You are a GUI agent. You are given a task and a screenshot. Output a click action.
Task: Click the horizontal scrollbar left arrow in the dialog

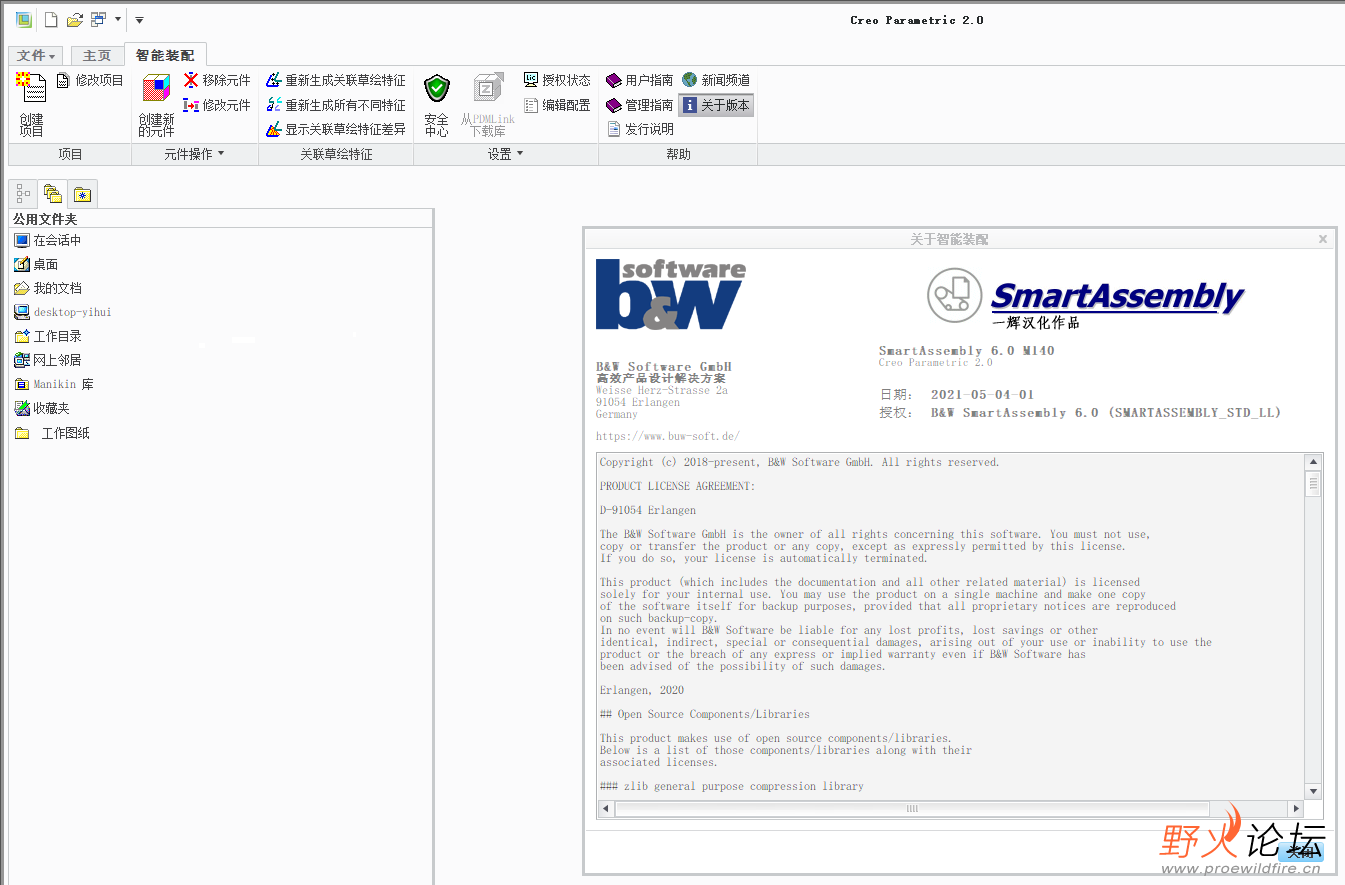click(604, 808)
